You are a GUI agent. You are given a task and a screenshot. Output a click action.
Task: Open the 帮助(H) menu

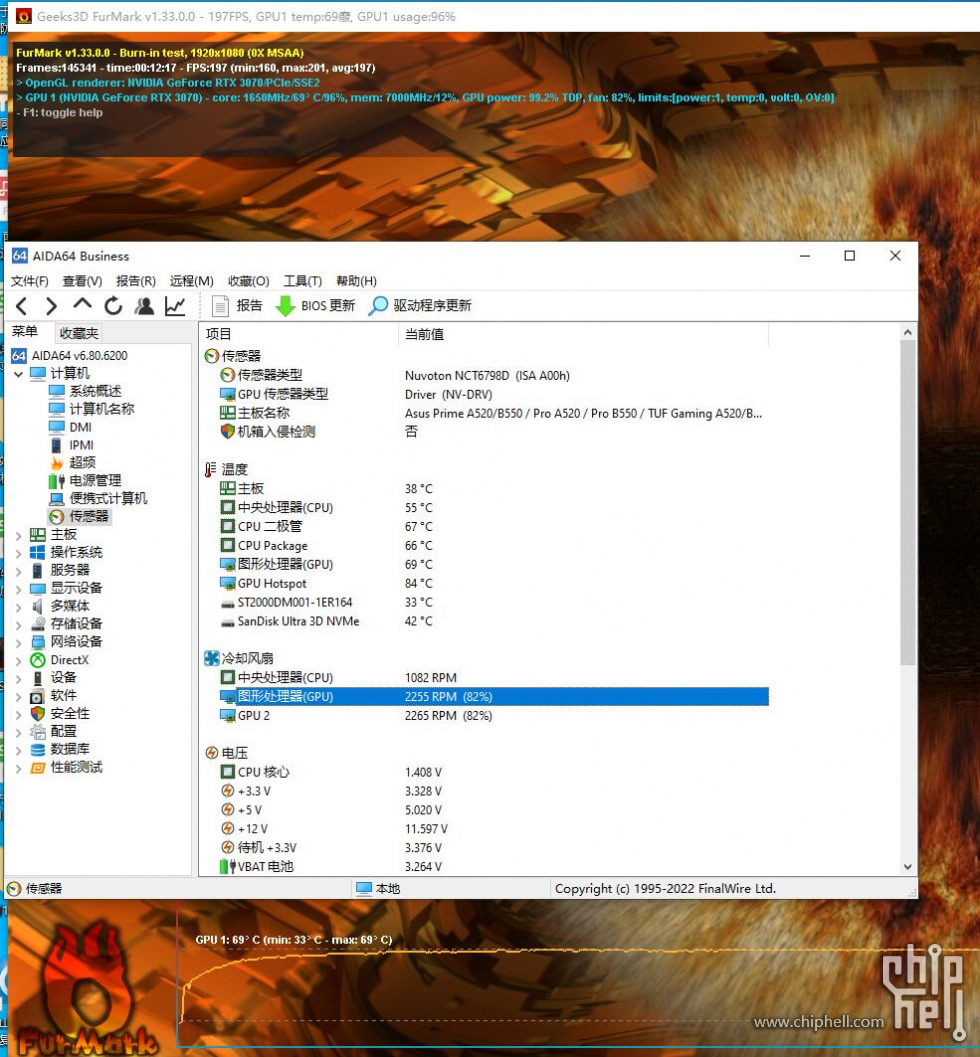pyautogui.click(x=357, y=281)
